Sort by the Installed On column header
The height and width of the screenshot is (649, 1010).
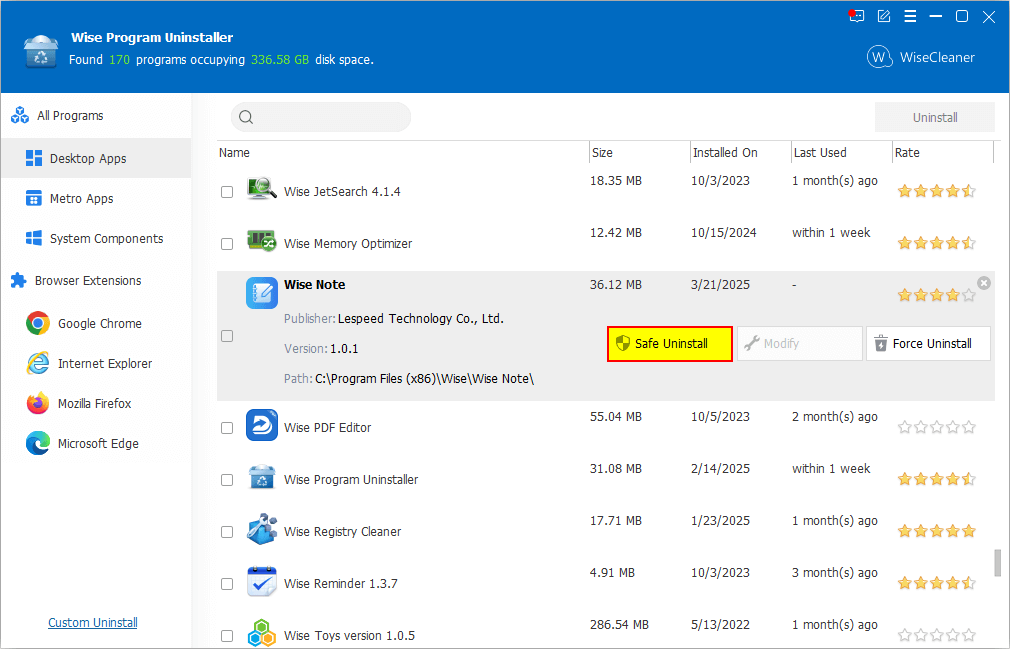[x=740, y=153]
